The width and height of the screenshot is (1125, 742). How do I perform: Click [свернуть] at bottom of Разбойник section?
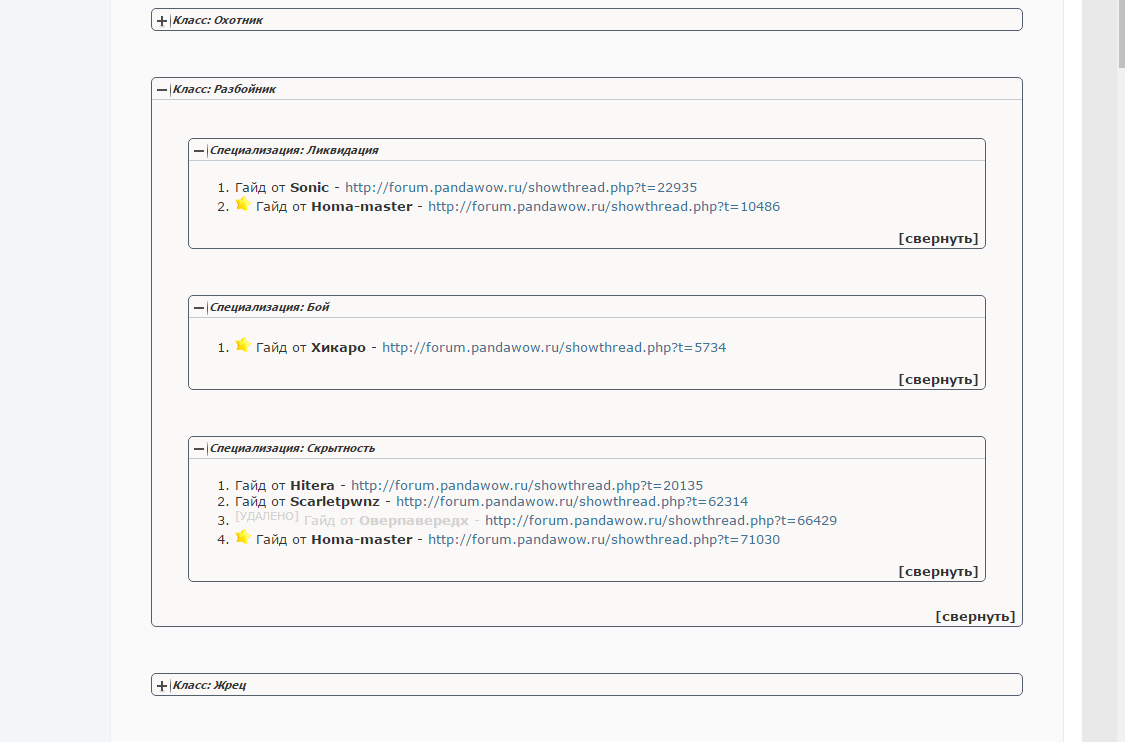coord(975,617)
